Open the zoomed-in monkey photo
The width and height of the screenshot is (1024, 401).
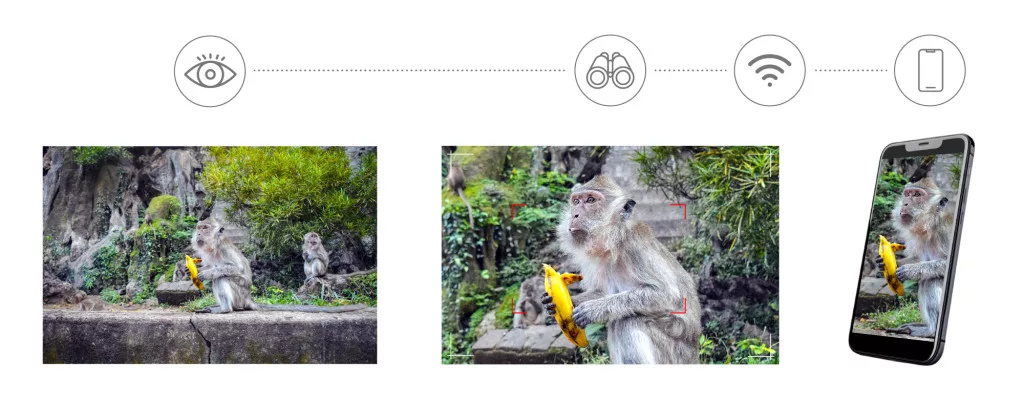[x=610, y=255]
